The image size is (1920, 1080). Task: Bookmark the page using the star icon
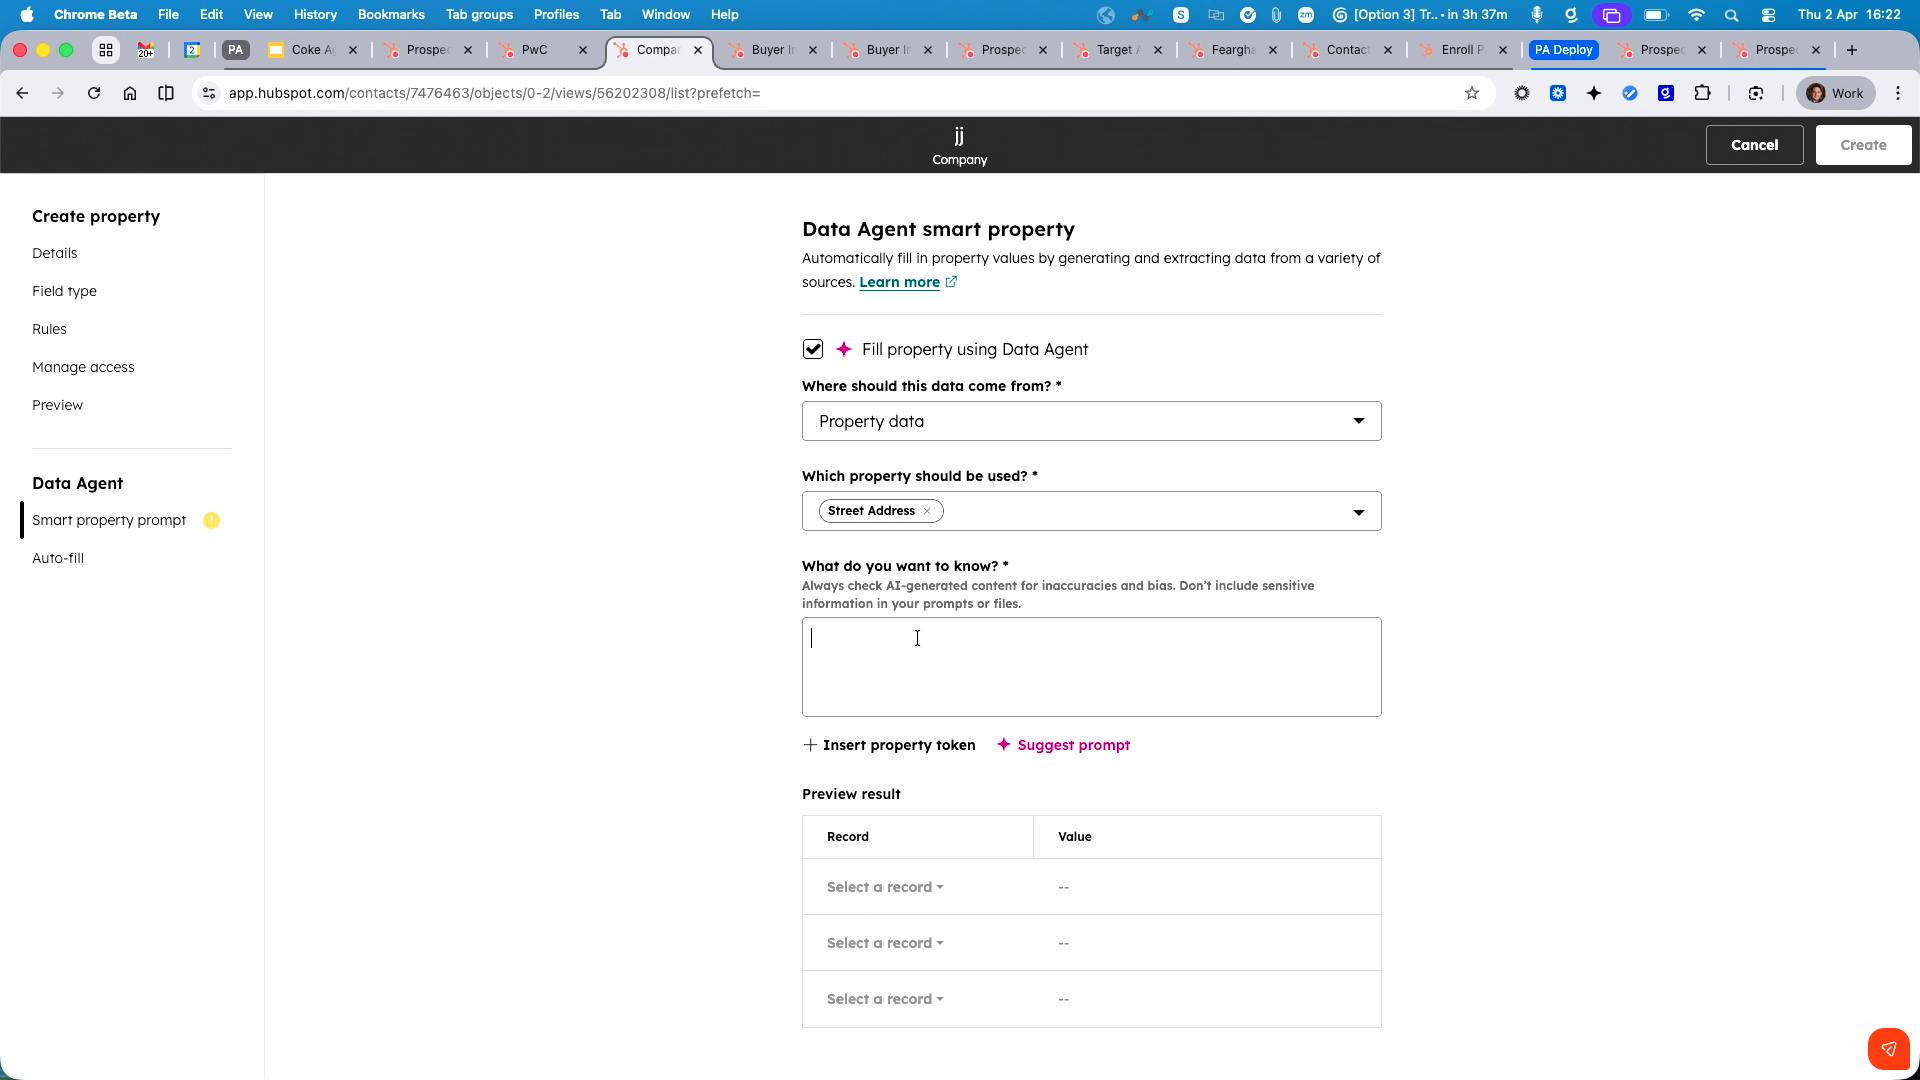(1472, 93)
